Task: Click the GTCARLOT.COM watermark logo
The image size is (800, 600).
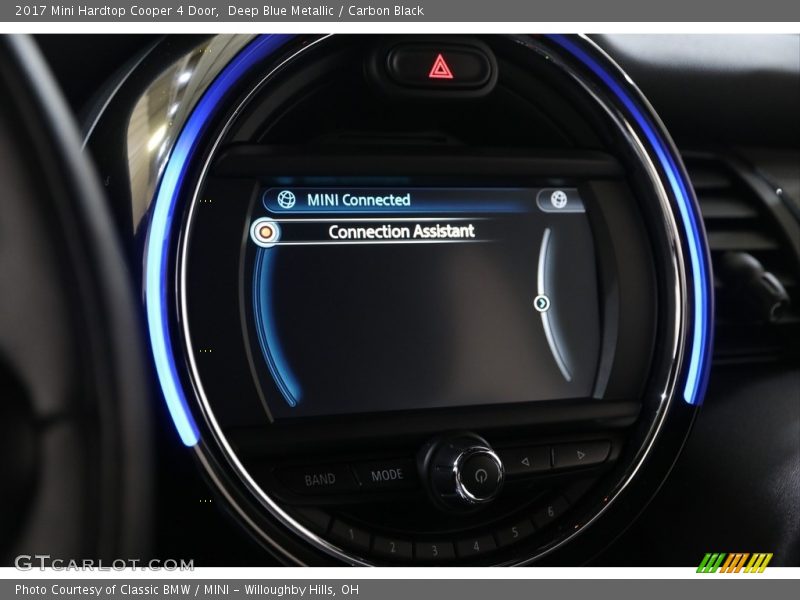Action: [x=104, y=564]
